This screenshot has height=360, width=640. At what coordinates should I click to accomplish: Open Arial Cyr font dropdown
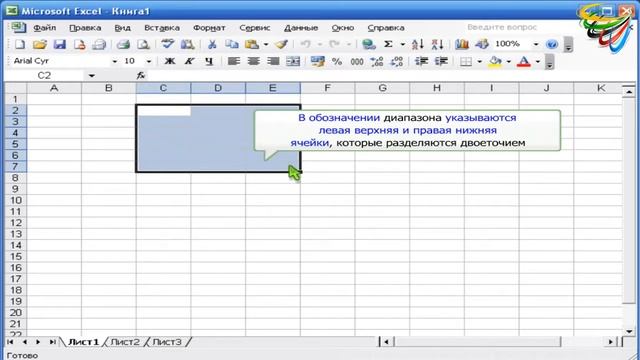click(x=115, y=62)
